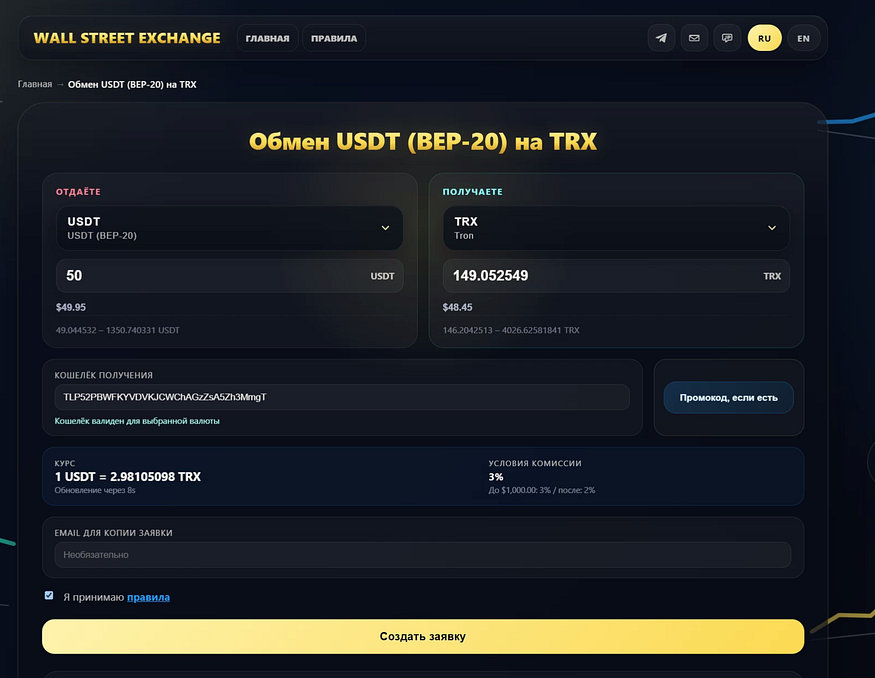Open the Главная menu item

267,38
